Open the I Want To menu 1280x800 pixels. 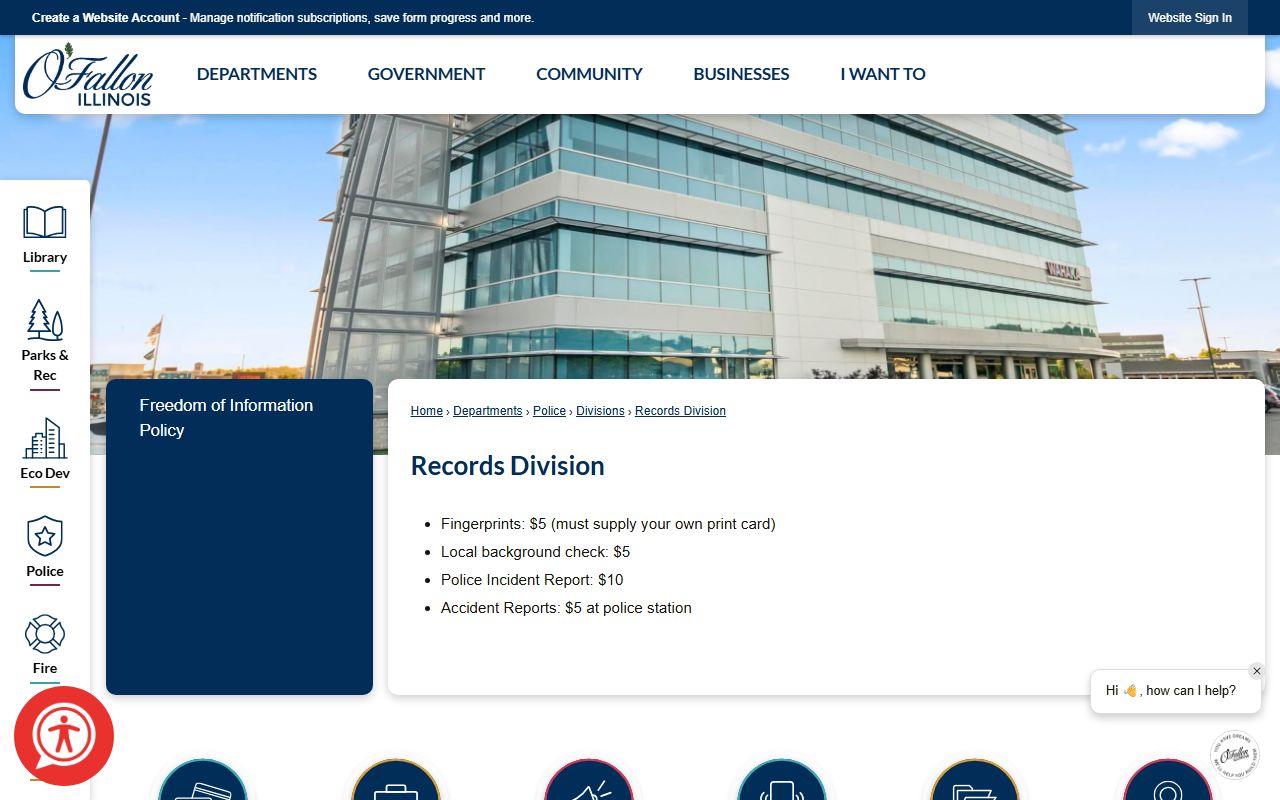[x=883, y=74]
